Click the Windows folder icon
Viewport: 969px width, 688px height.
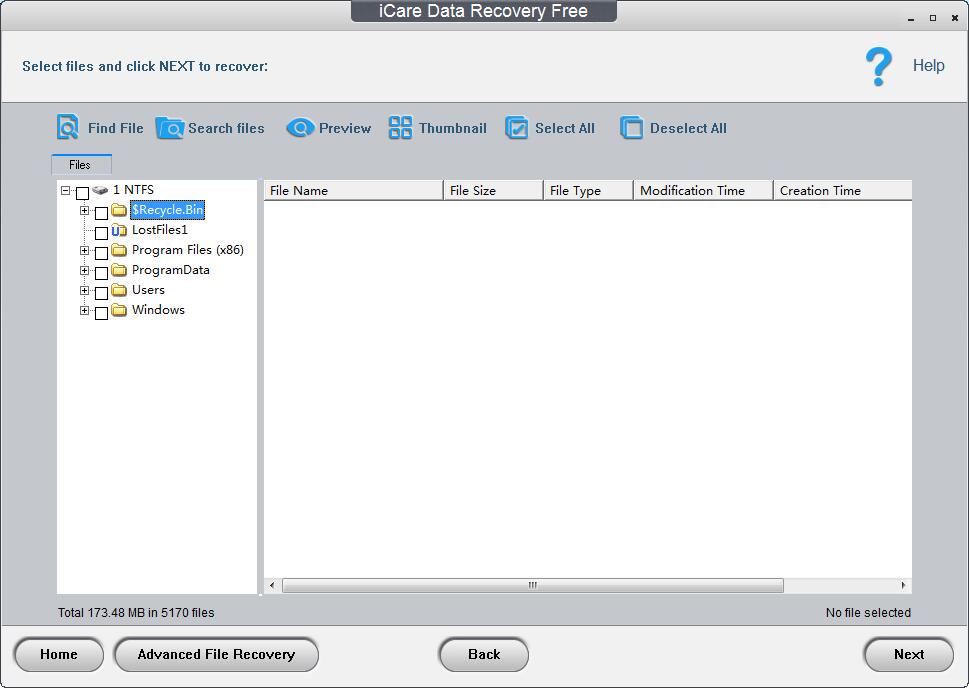[x=119, y=310]
